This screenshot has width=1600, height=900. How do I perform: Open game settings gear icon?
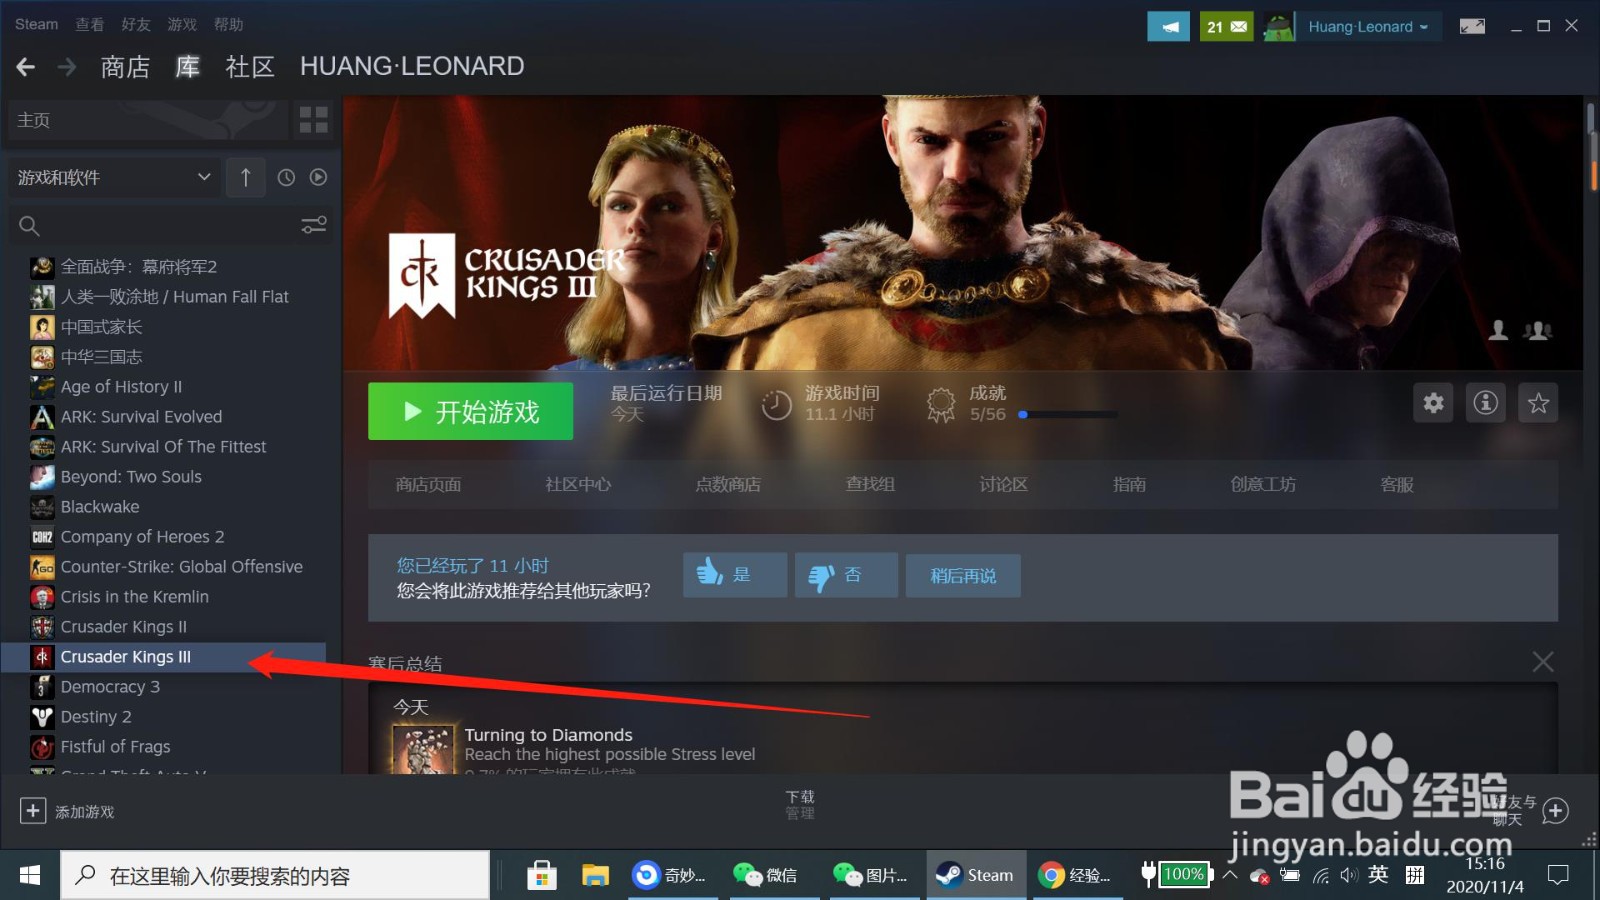[x=1434, y=403]
